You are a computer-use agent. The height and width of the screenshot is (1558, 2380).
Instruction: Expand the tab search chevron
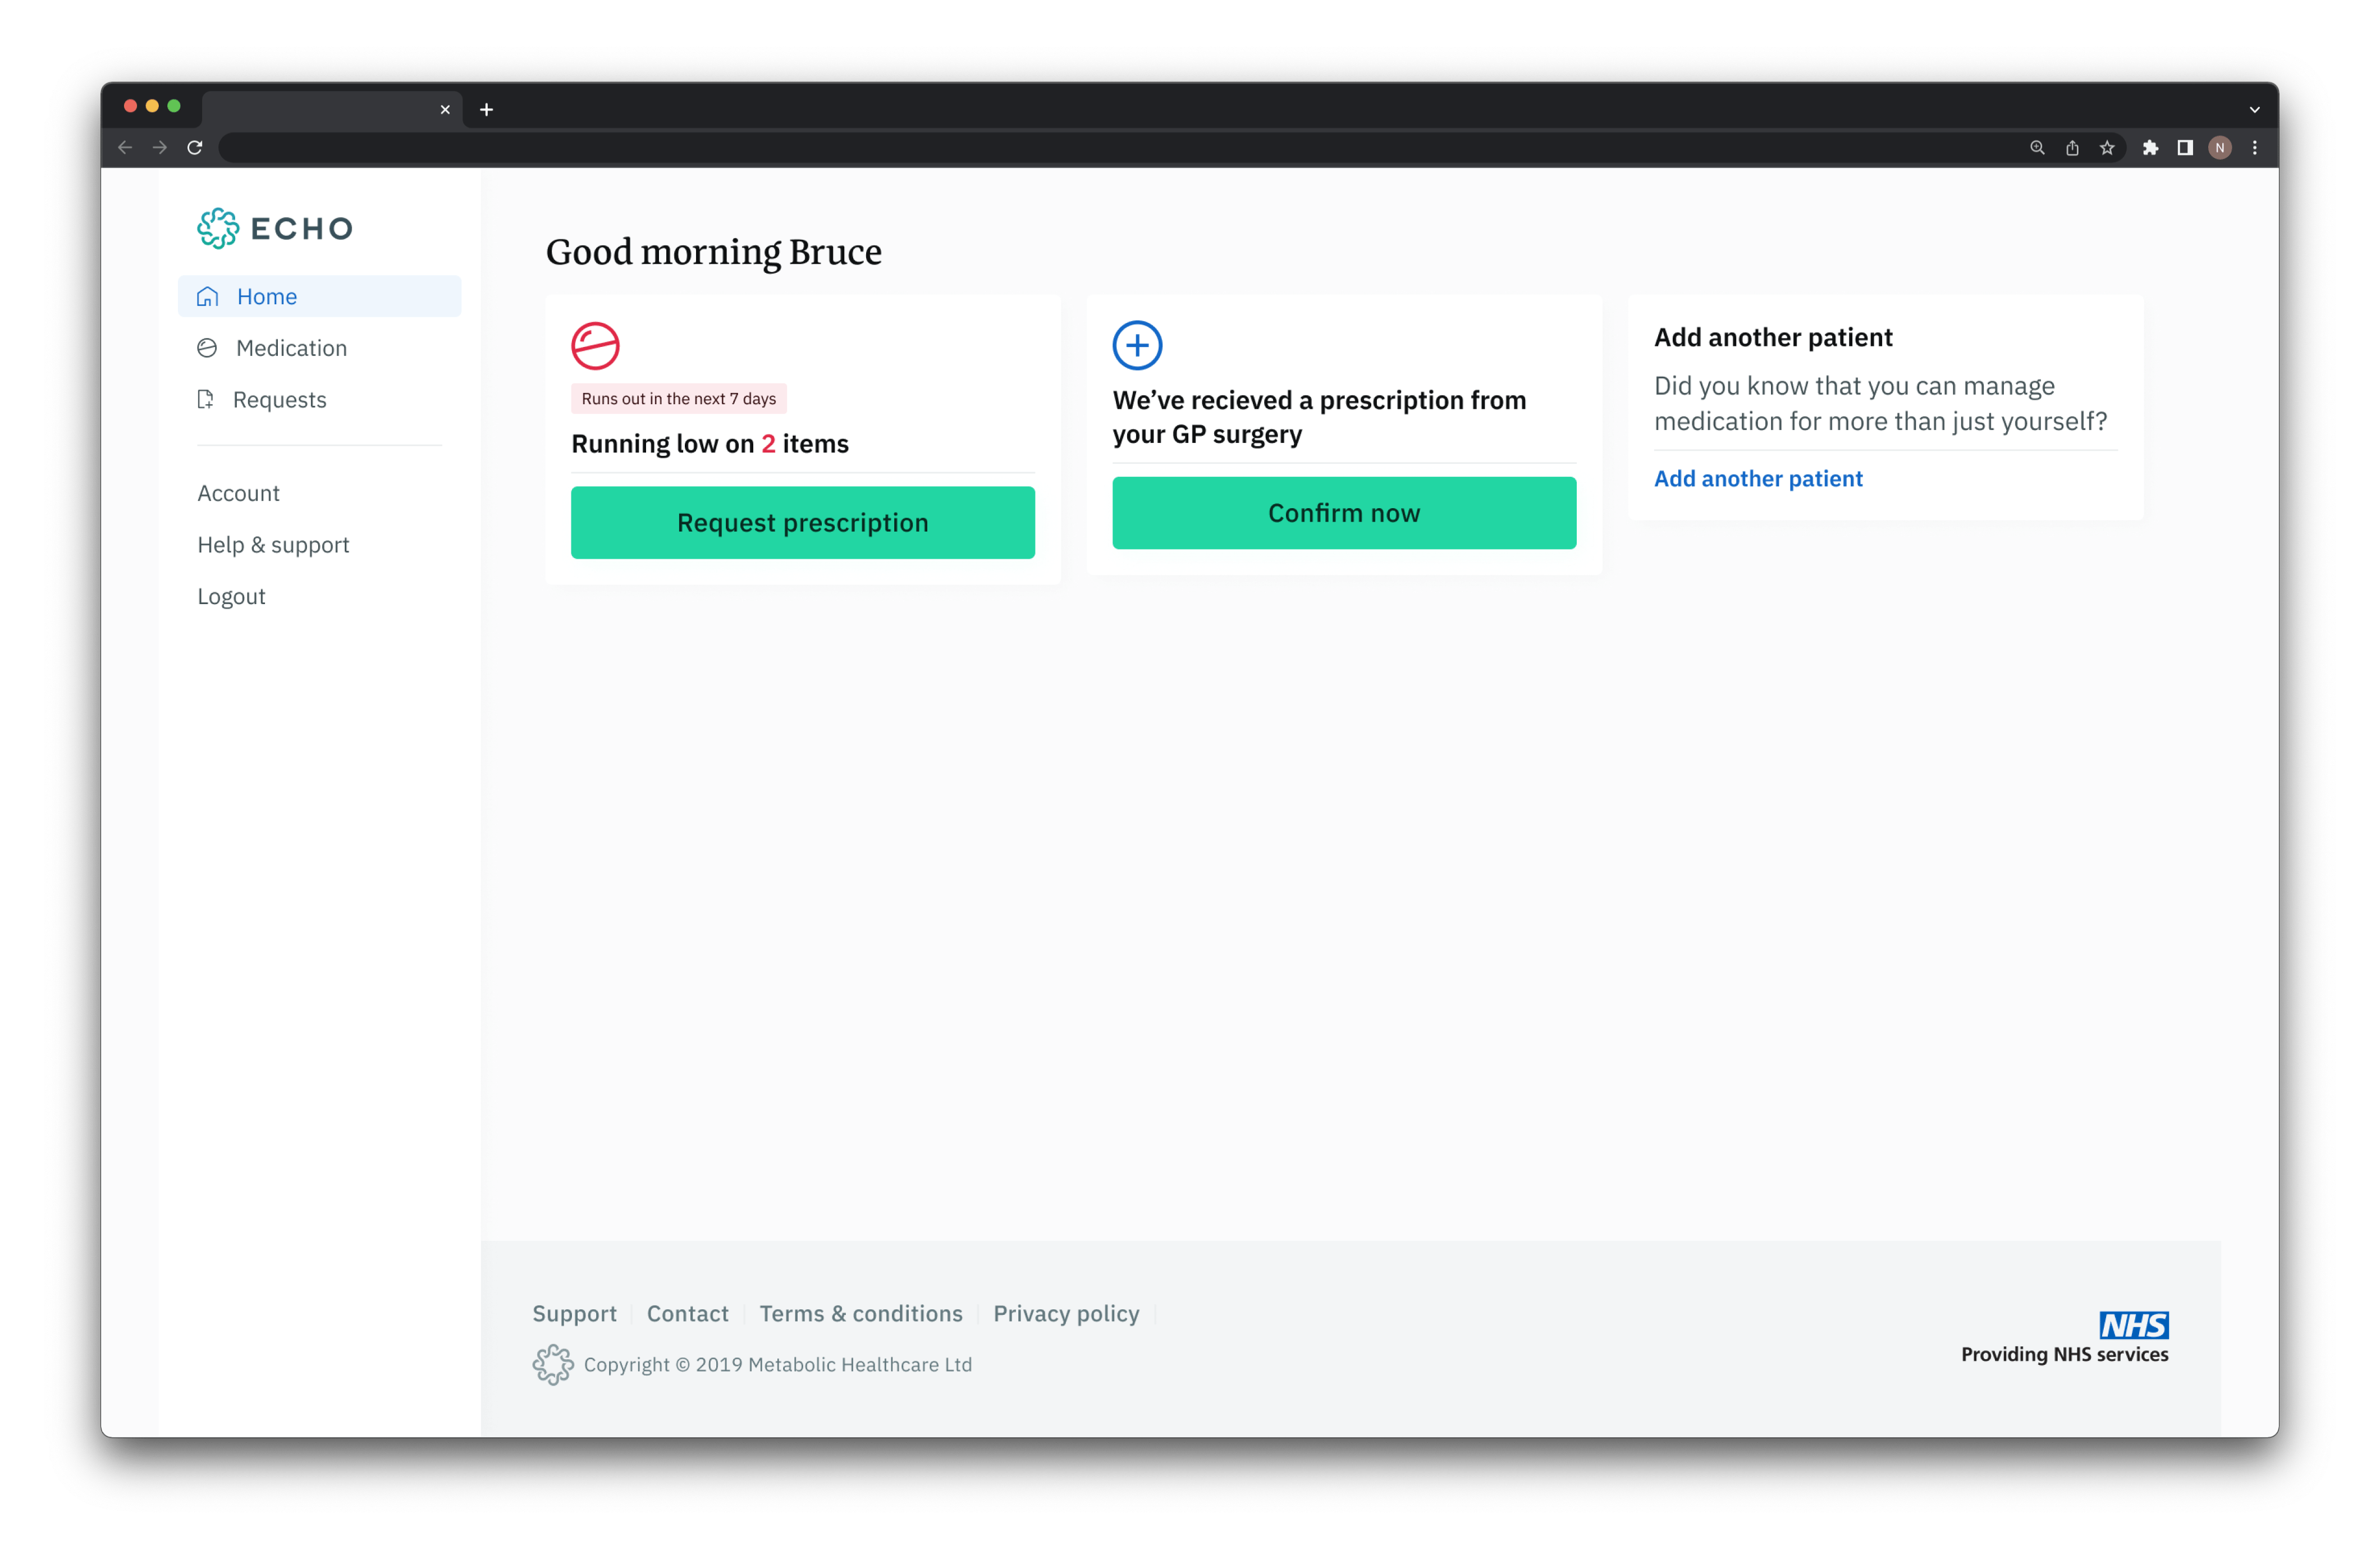[2255, 110]
